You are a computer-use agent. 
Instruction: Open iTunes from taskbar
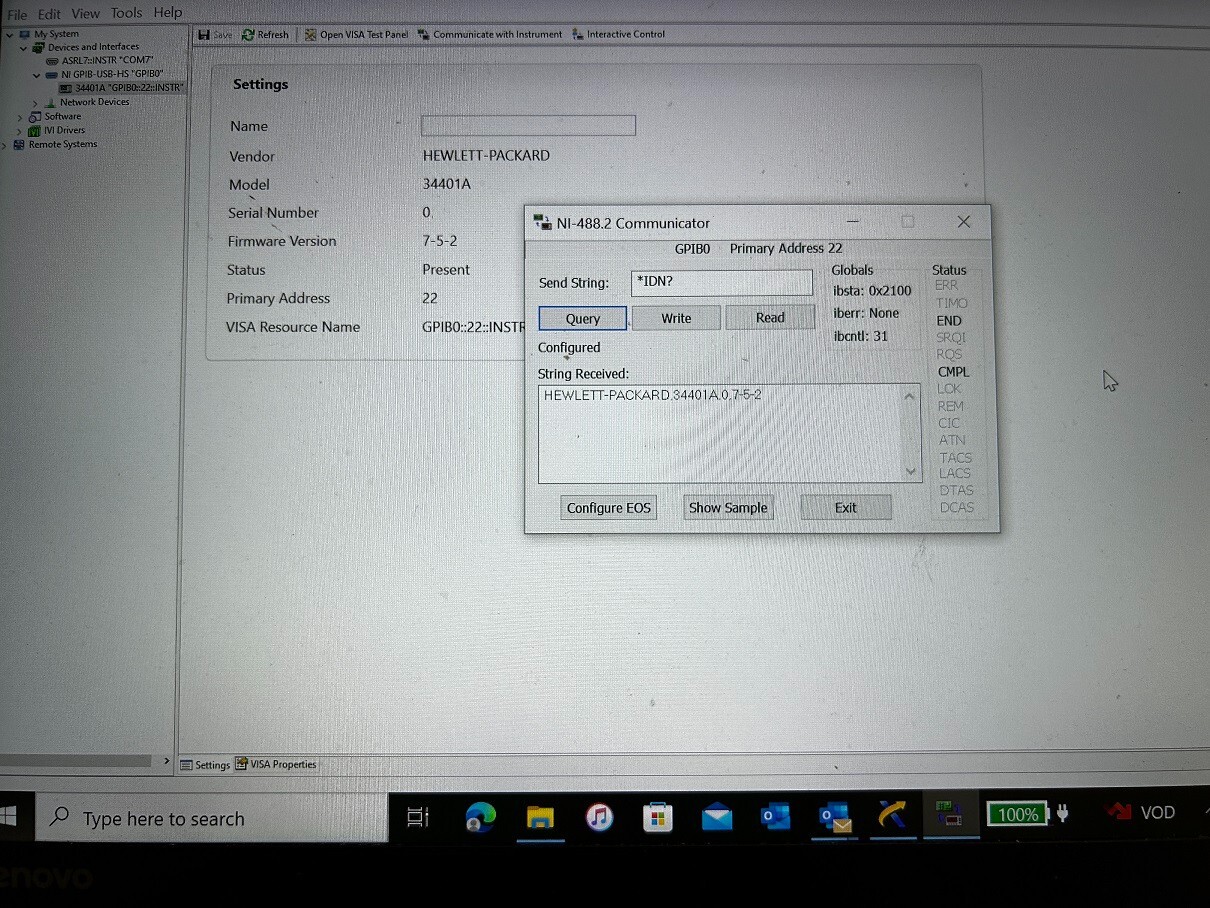point(599,818)
